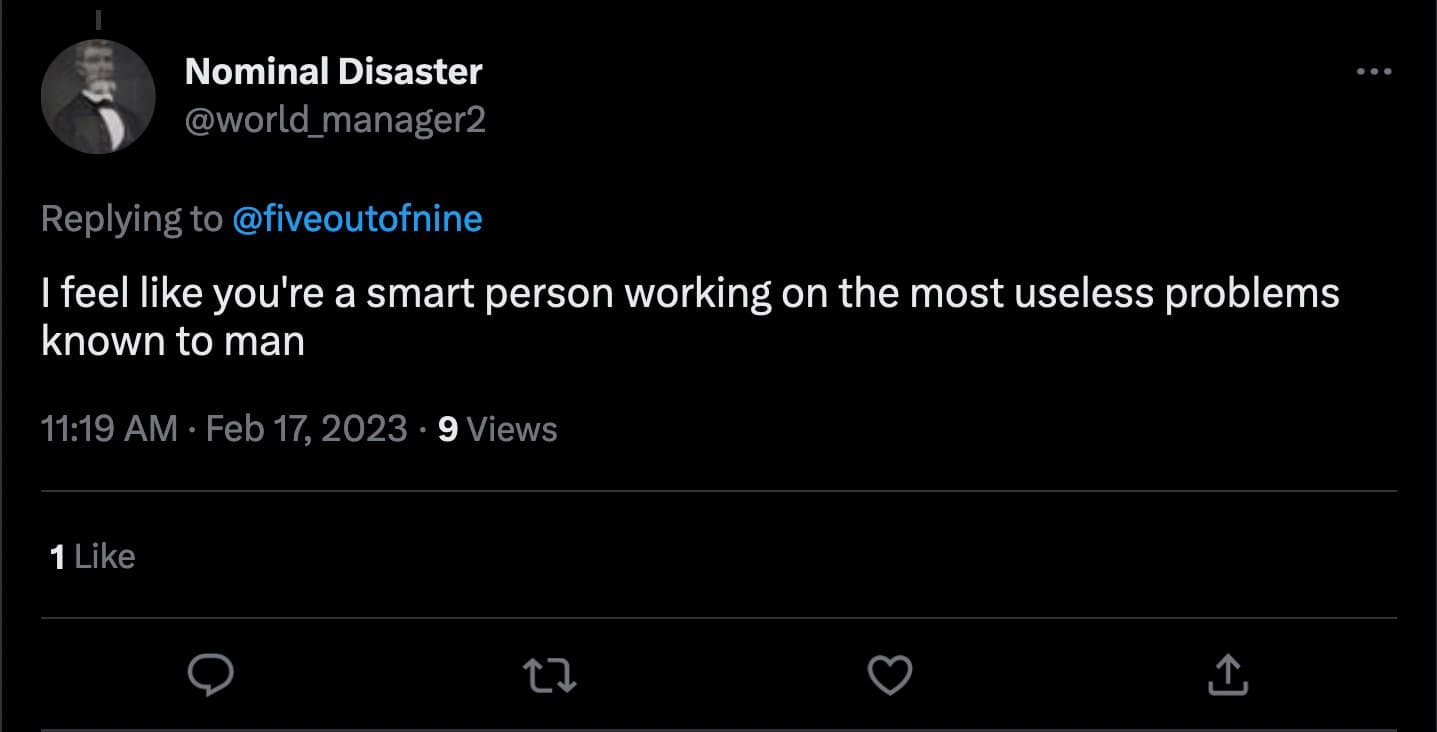Like the tweet with the heart icon

[x=889, y=676]
